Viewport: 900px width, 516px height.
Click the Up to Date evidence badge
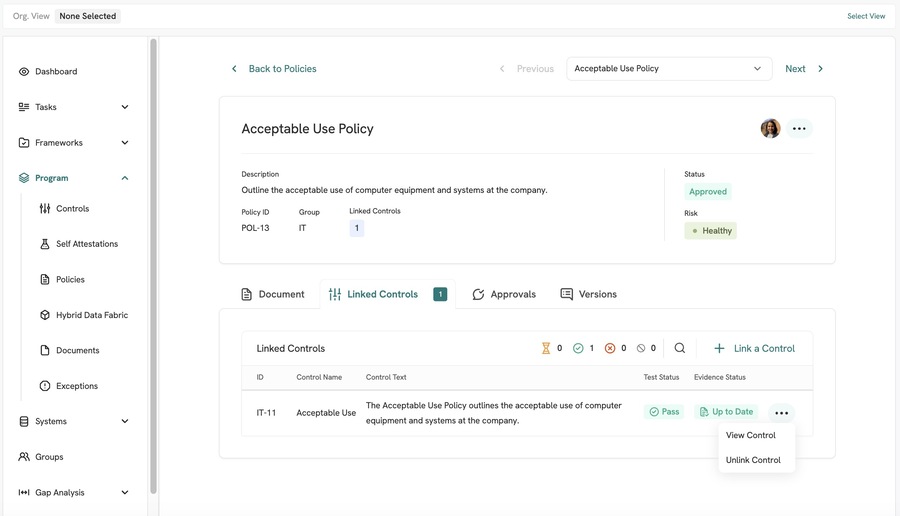click(727, 412)
